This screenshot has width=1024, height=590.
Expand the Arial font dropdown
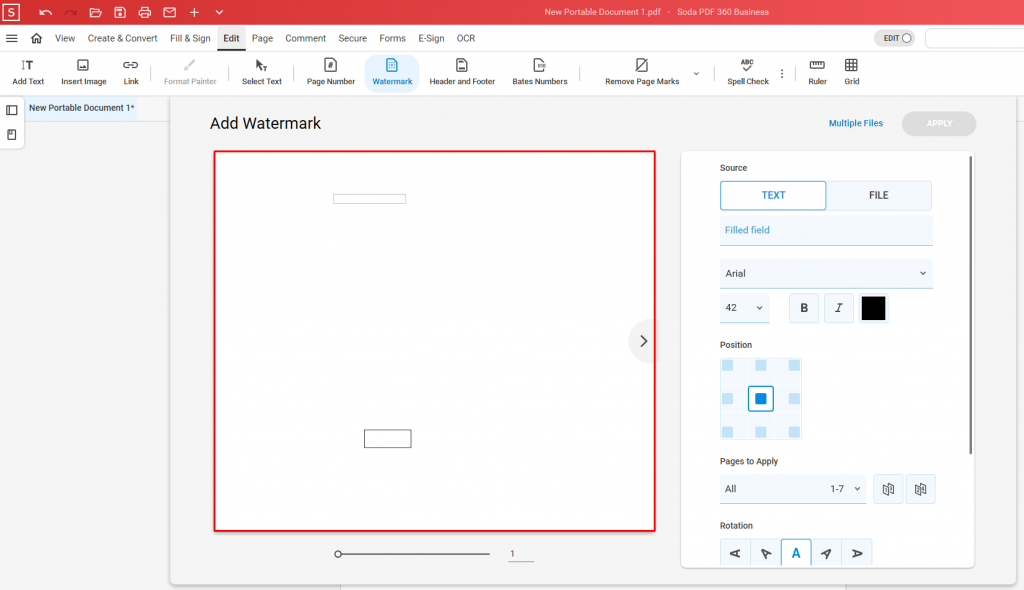click(826, 274)
